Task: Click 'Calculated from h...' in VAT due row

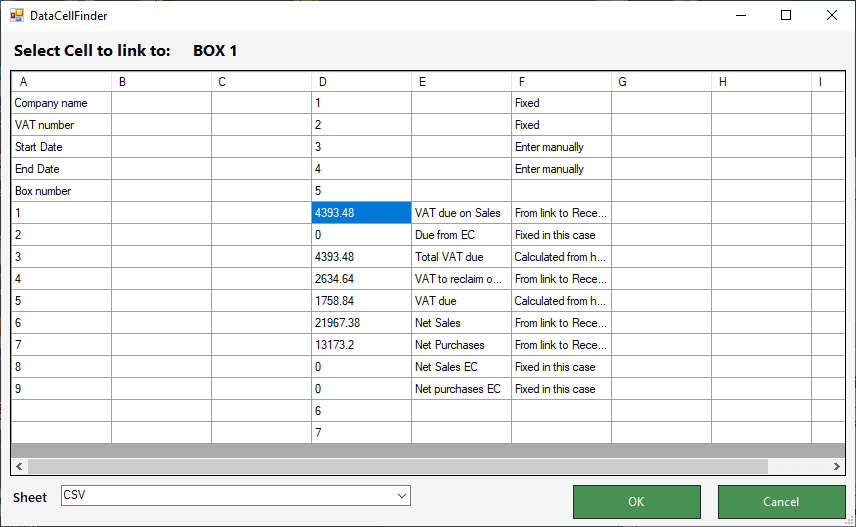Action: point(561,301)
